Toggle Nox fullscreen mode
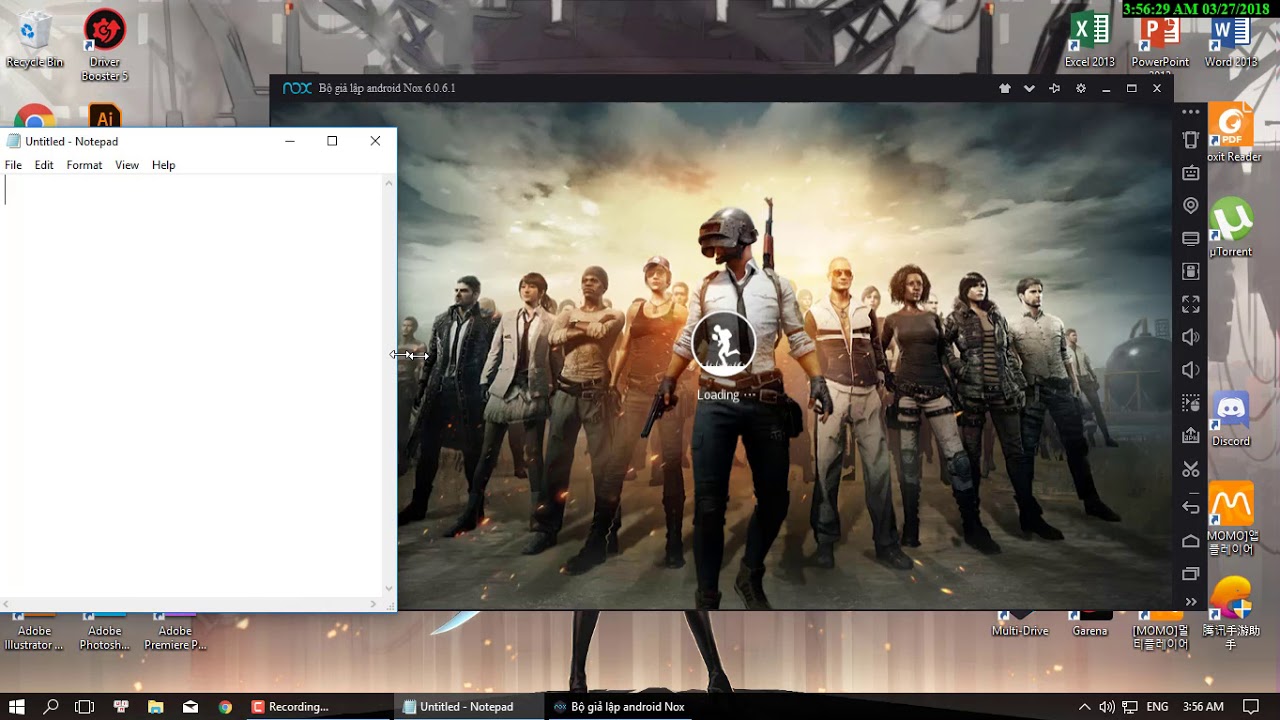Image resolution: width=1280 pixels, height=720 pixels. coord(1190,303)
